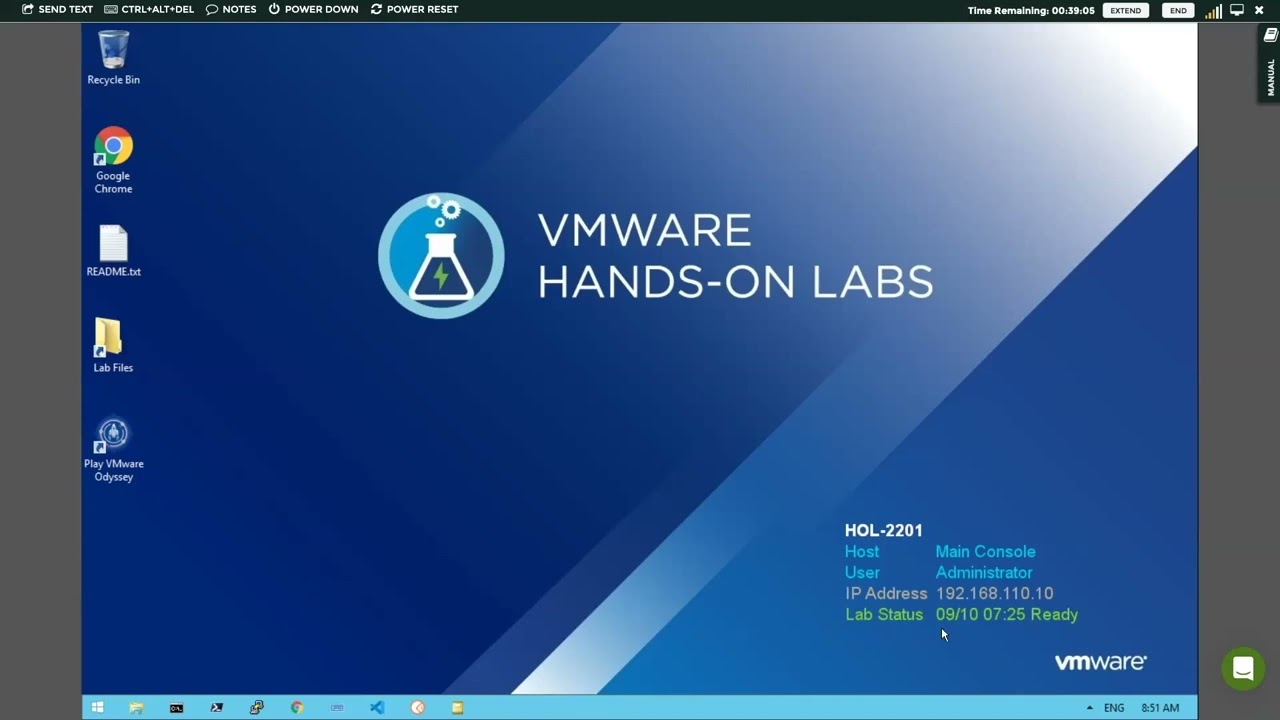
Task: Click the network signal strength indicator
Action: (x=1213, y=10)
